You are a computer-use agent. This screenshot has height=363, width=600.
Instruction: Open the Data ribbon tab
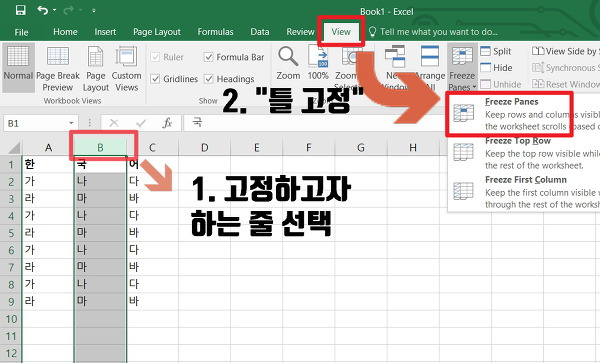[260, 32]
